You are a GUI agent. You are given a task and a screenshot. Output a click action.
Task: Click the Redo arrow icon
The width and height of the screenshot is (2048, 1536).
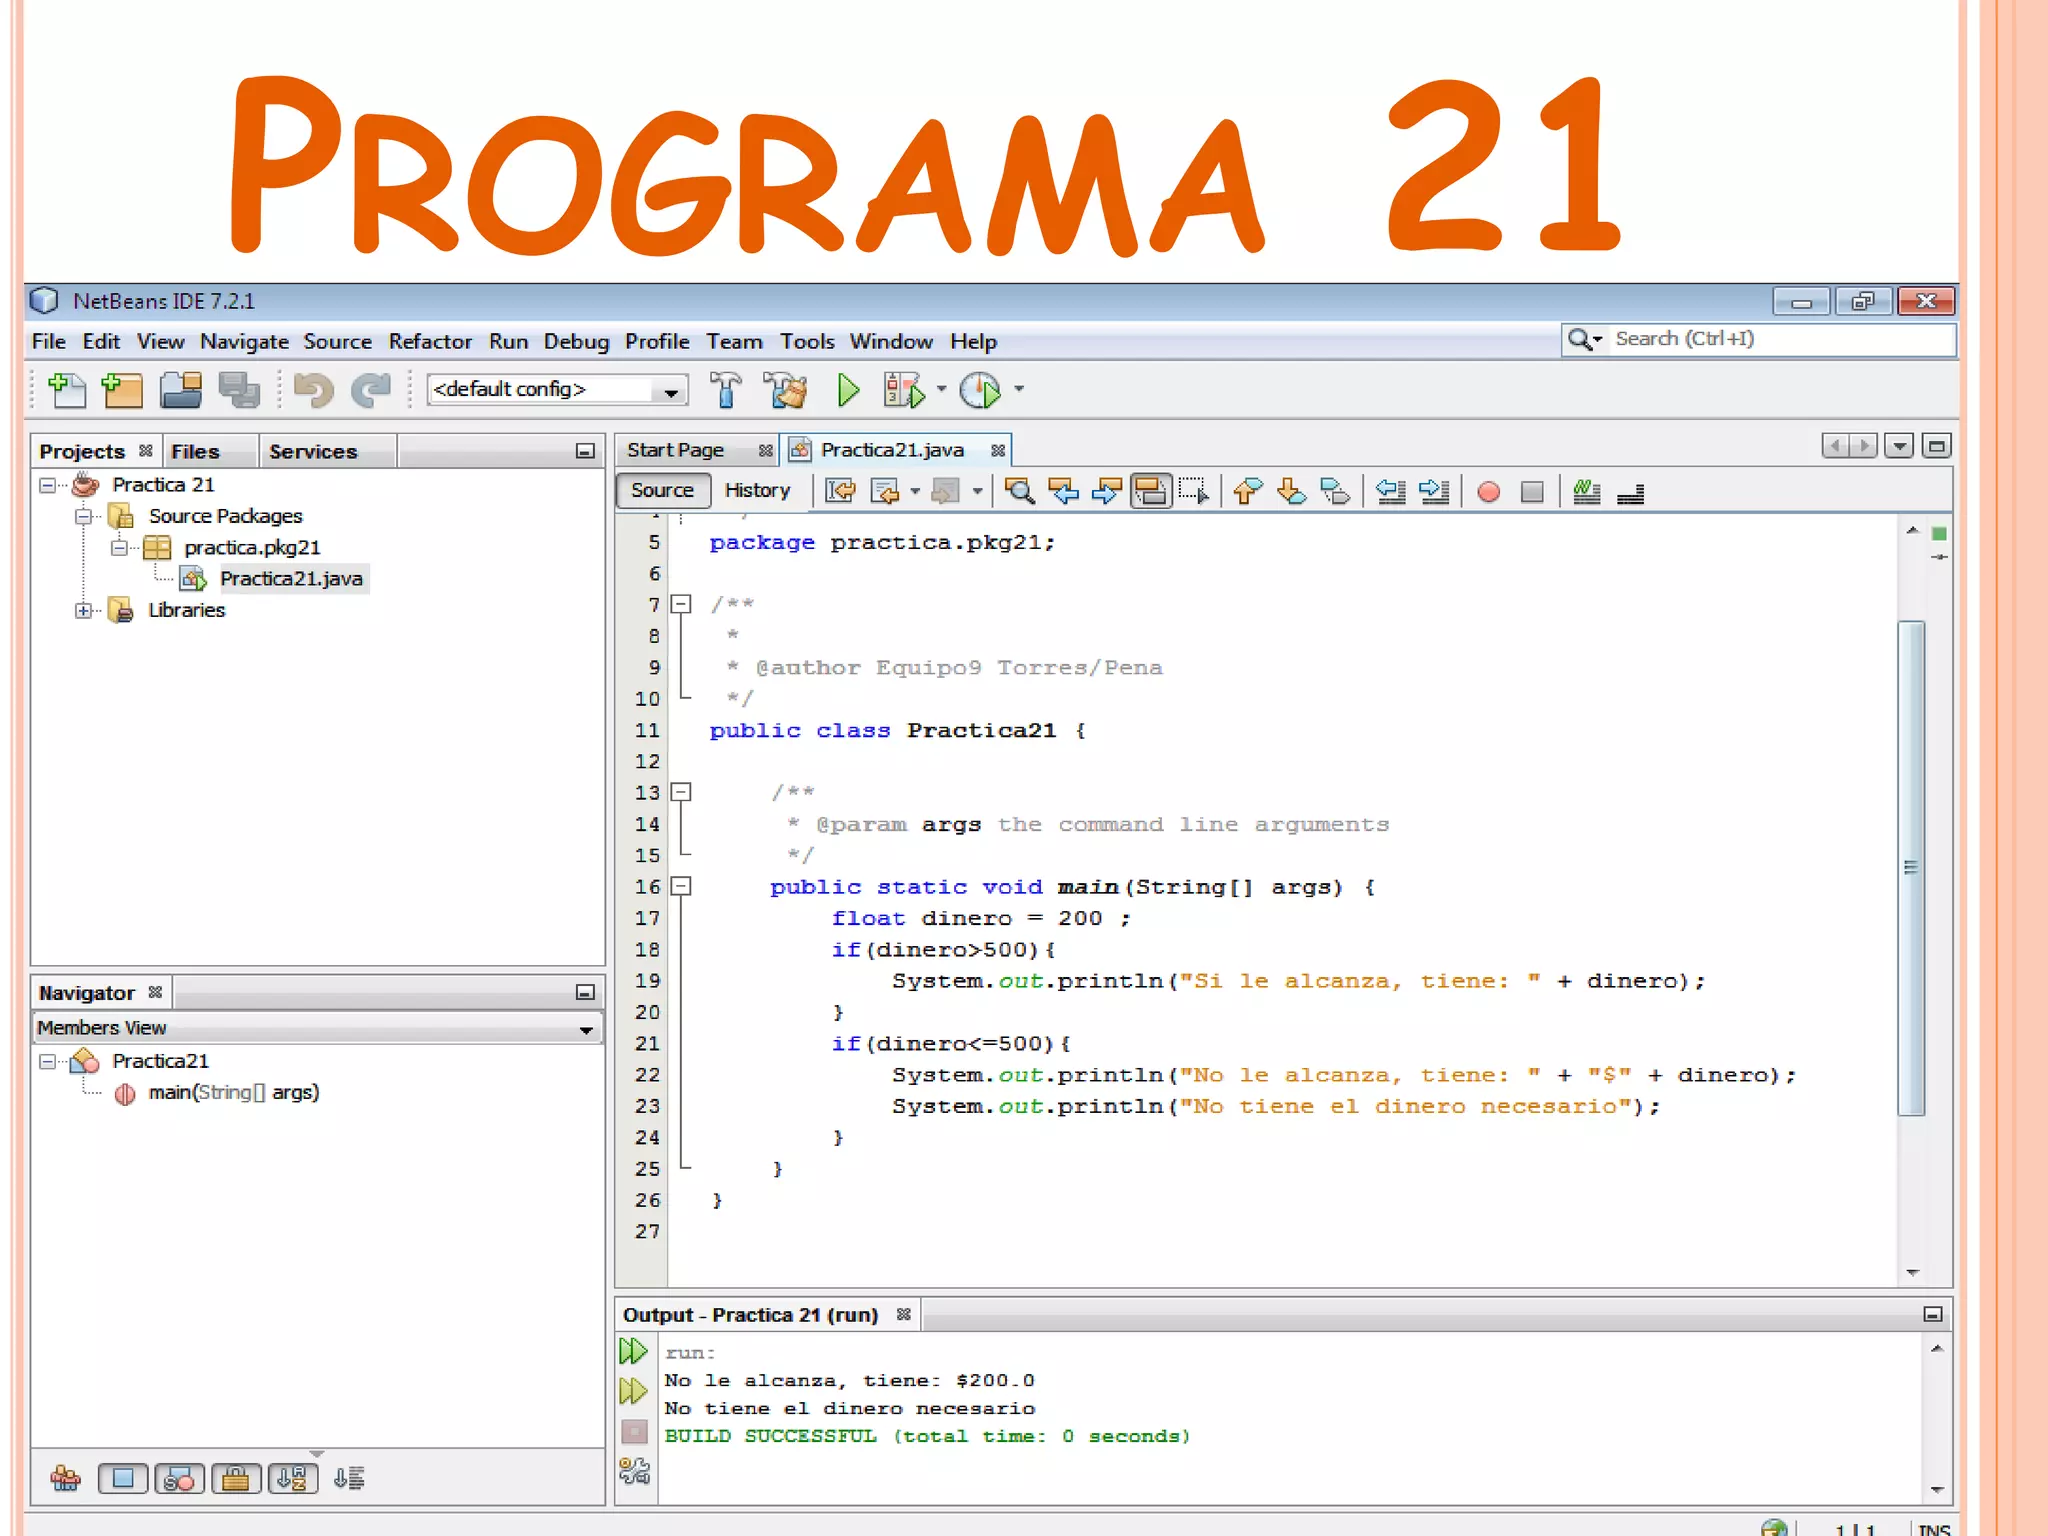(x=371, y=390)
